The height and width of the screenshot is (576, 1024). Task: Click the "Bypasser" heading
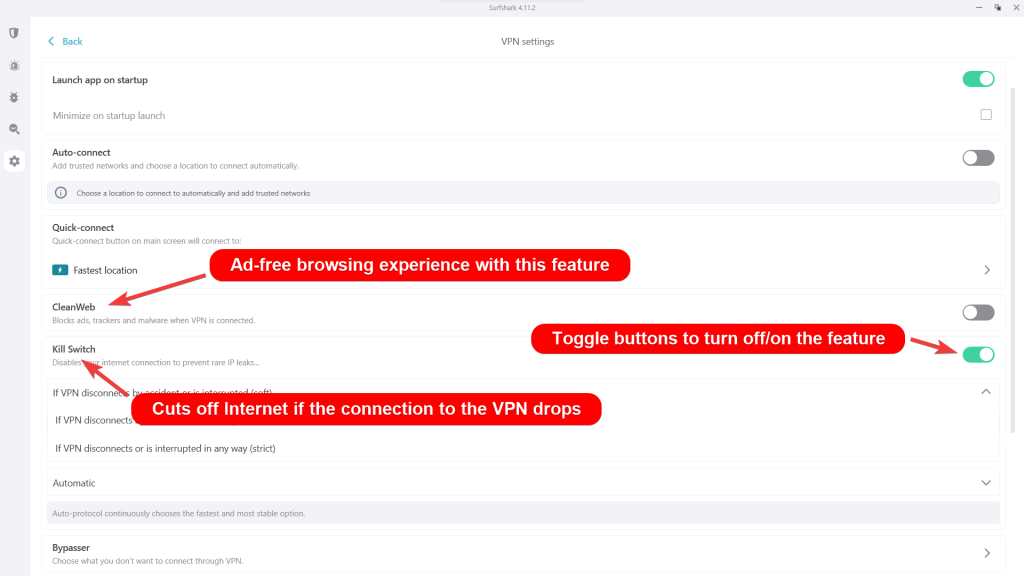71,547
